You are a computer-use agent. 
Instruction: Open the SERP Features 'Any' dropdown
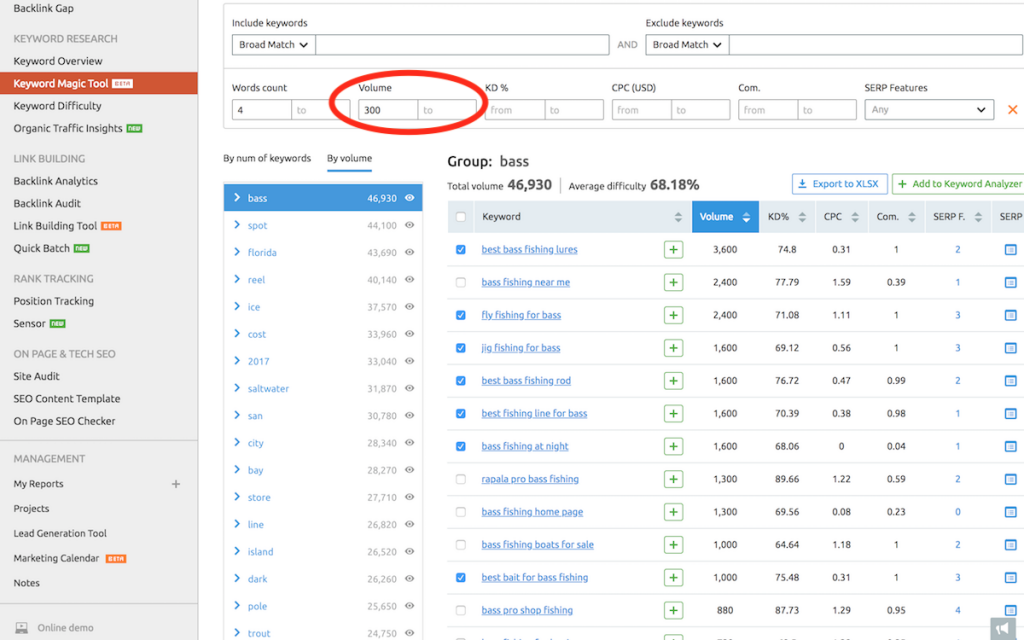[x=929, y=110]
